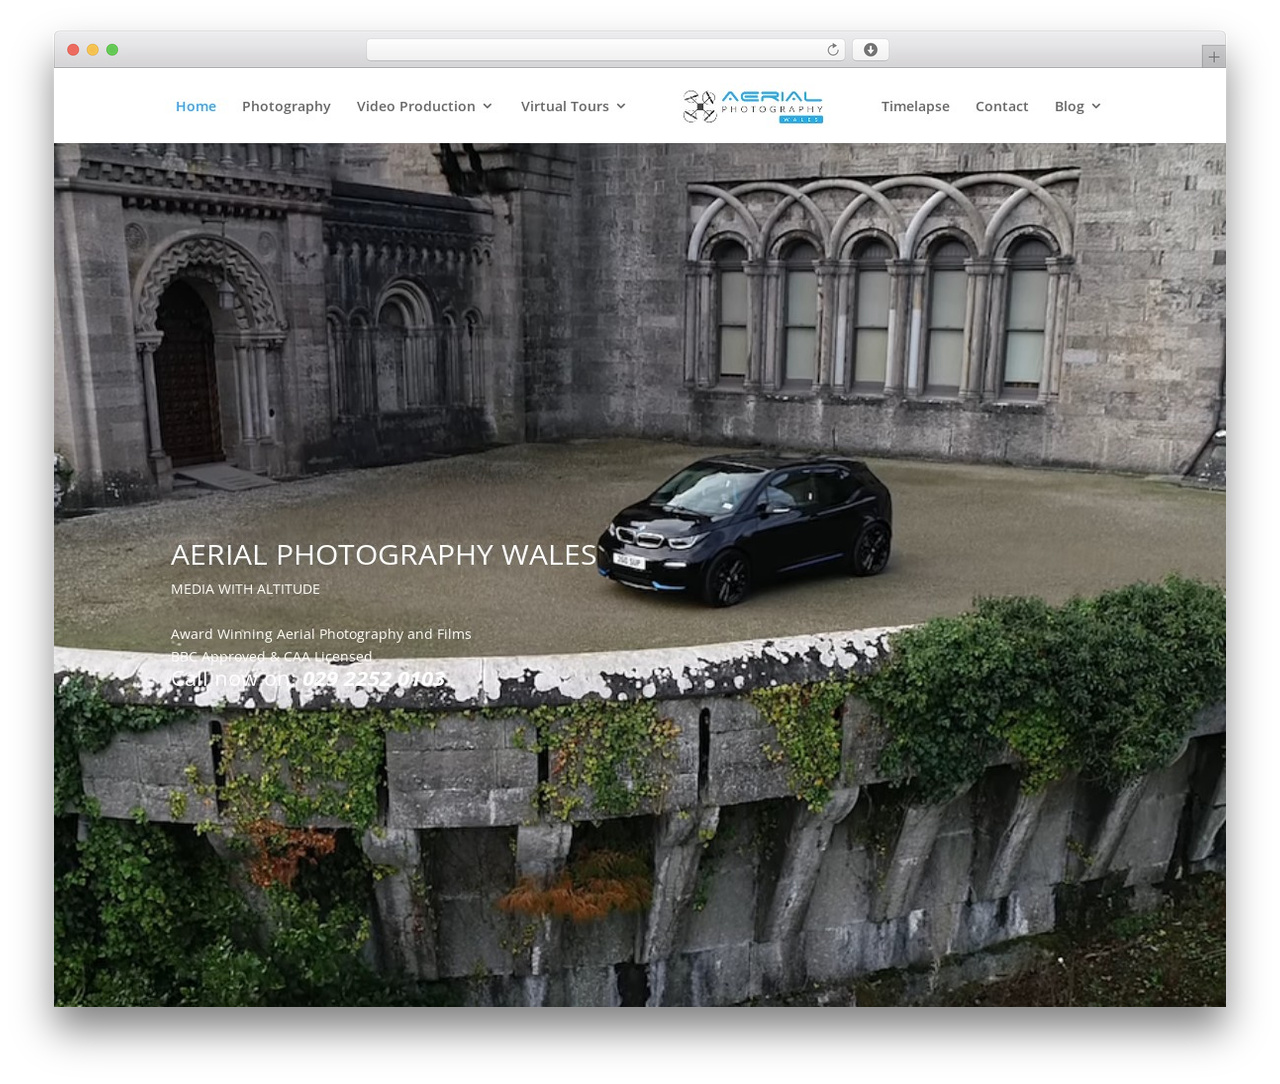The height and width of the screenshot is (1084, 1280).
Task: Click the phone number 029 2252 0103
Action: [x=374, y=679]
